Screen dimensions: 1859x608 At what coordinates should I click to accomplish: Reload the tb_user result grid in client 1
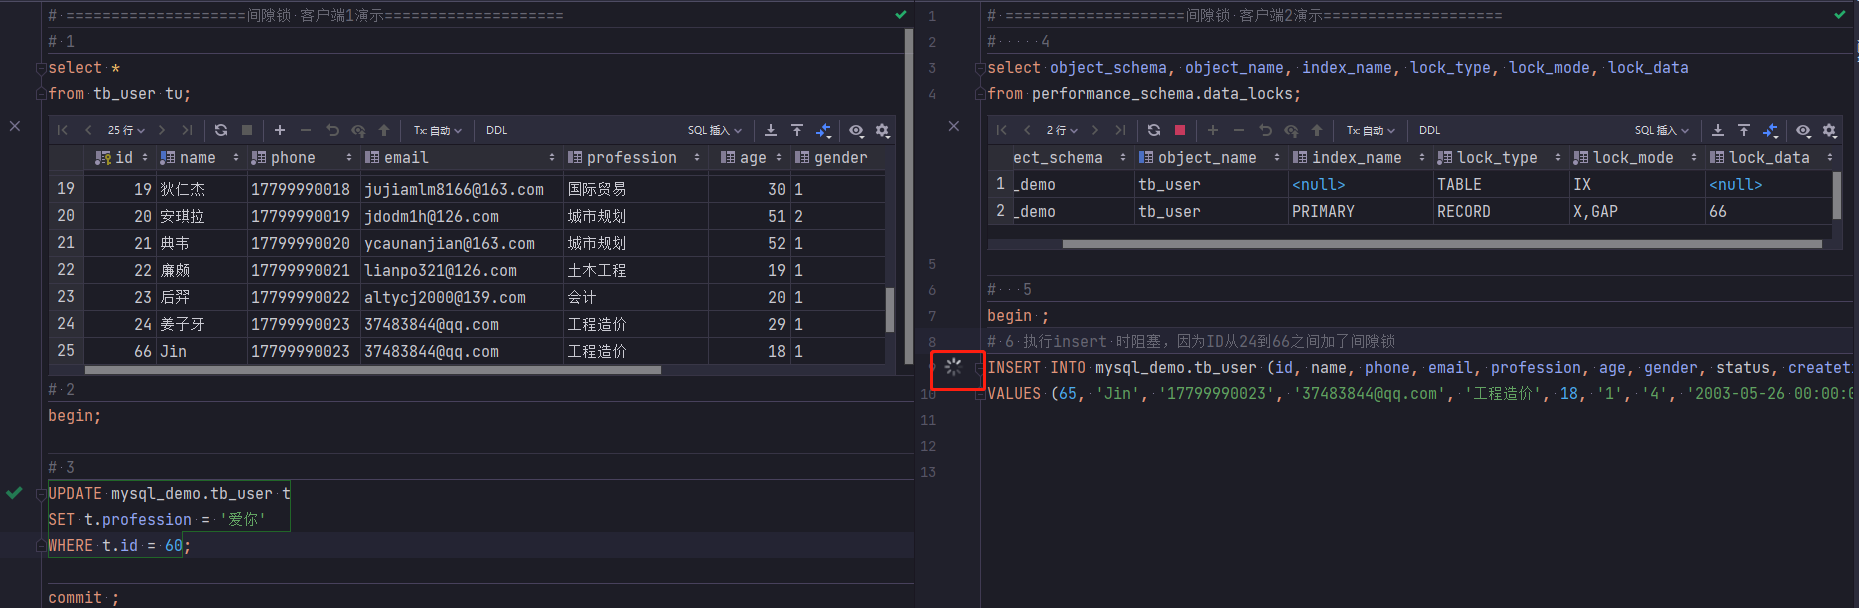click(x=221, y=130)
